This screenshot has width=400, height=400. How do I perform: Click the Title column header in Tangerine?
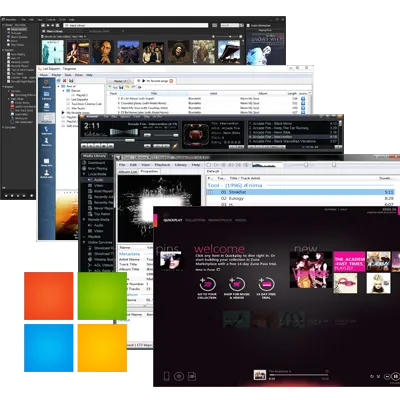(154, 93)
